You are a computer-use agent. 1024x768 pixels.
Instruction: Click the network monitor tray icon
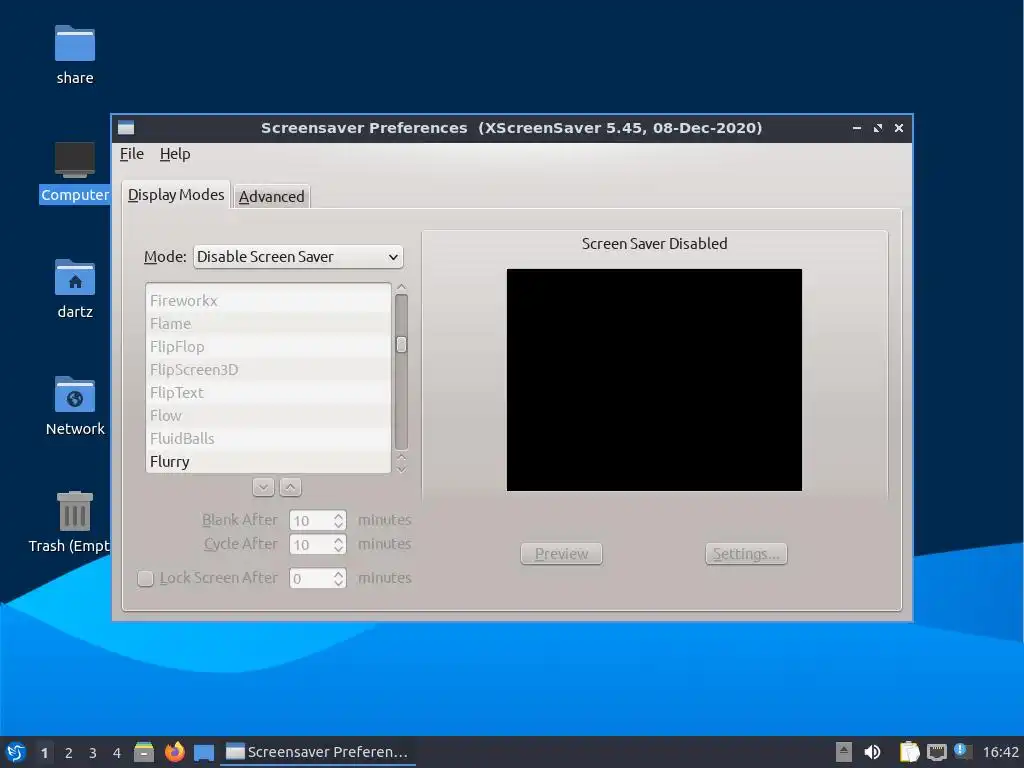click(x=936, y=752)
